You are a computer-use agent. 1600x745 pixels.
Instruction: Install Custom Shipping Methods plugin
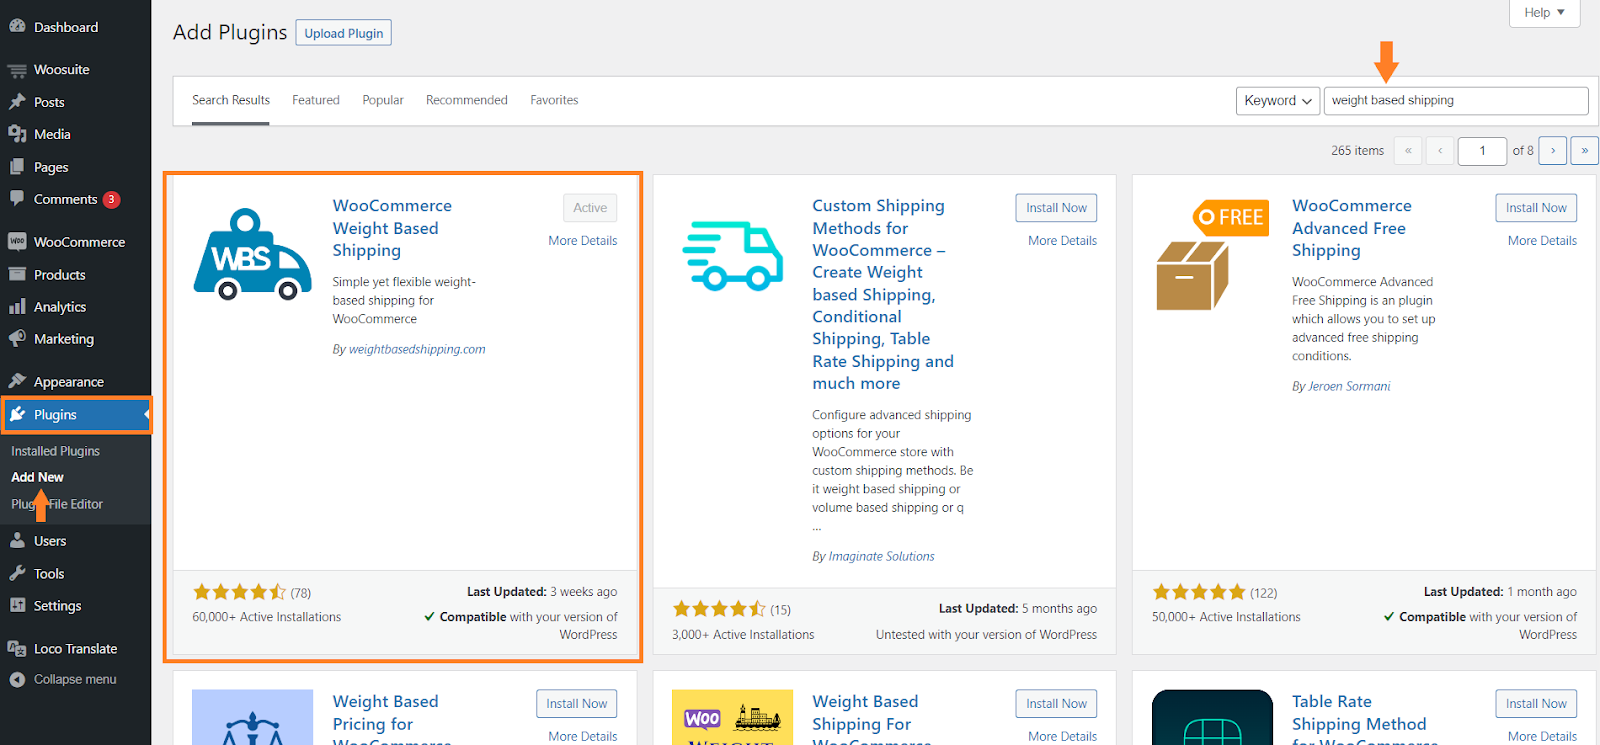click(x=1056, y=208)
